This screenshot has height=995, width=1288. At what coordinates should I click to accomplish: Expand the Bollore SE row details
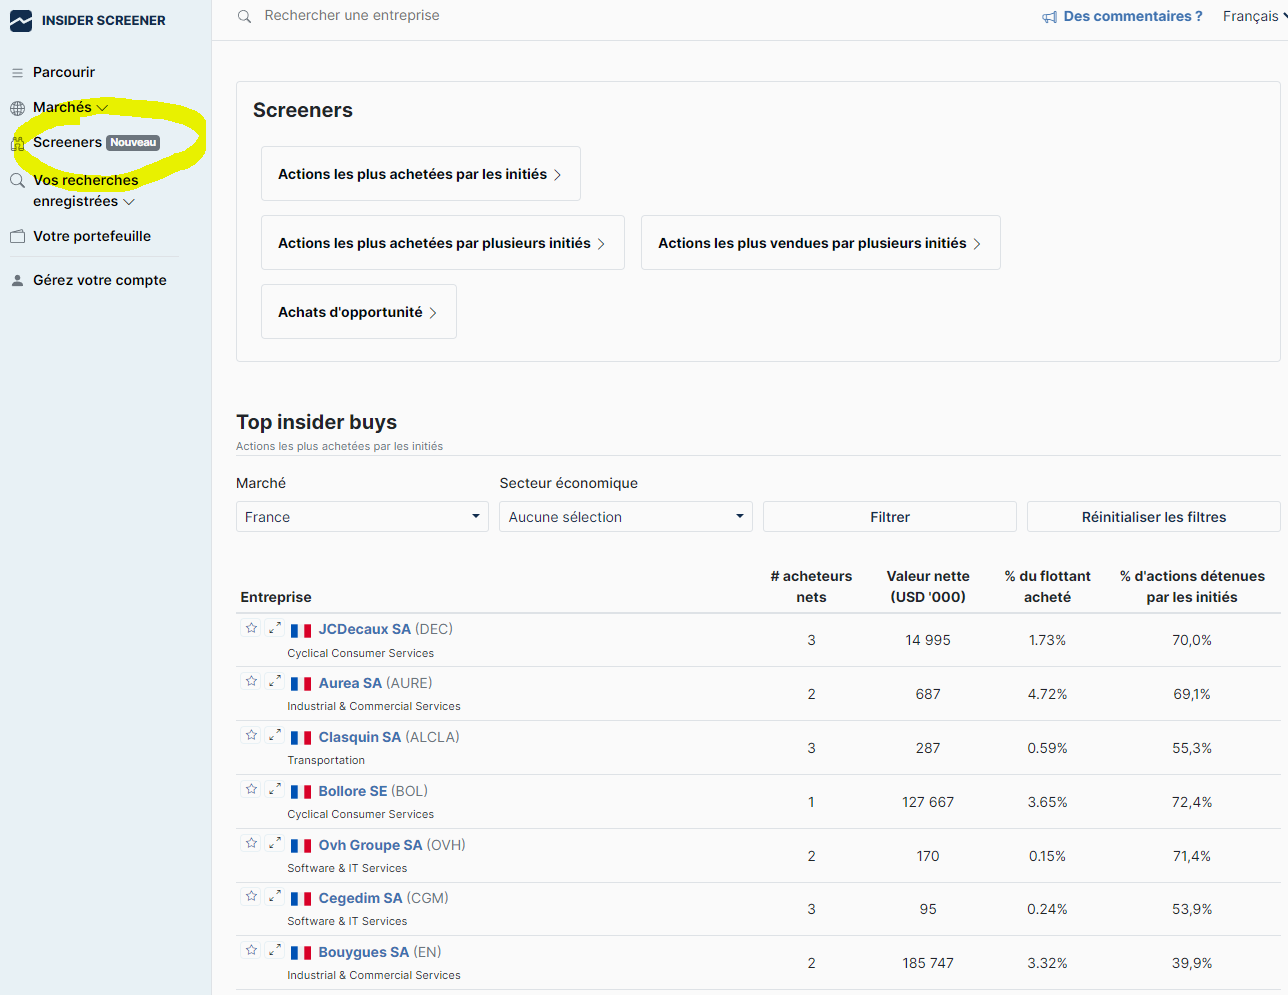275,790
